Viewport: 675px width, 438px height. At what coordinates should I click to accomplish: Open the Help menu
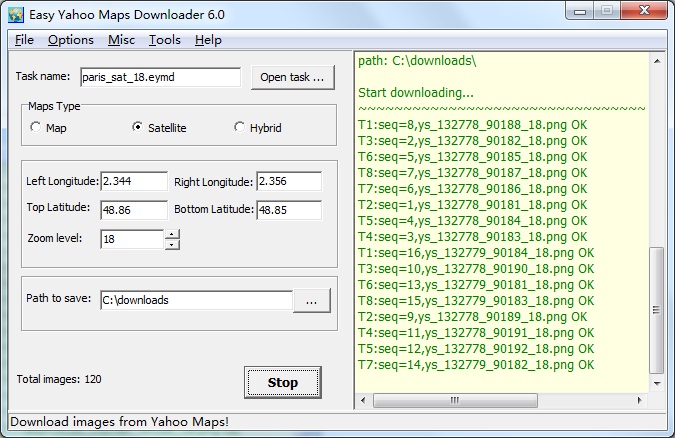[x=208, y=40]
